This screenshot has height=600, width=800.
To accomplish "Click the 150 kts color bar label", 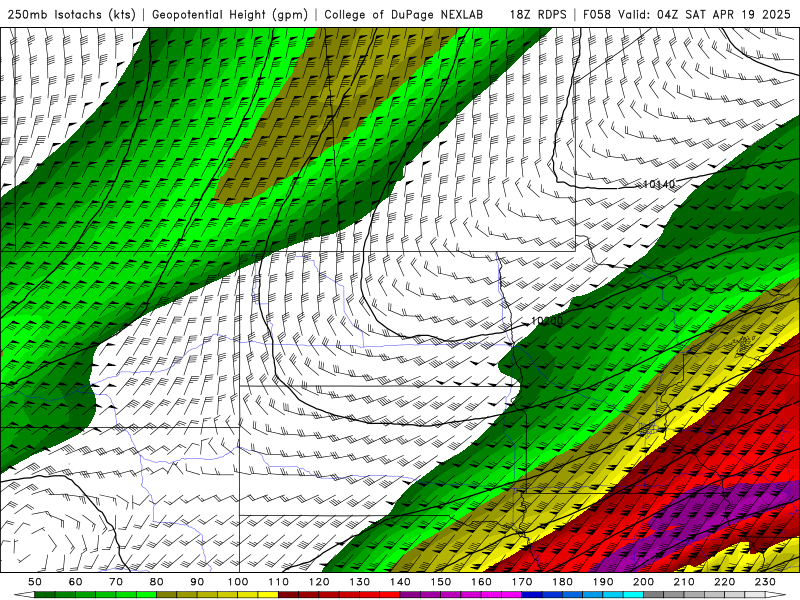I will coord(441,582).
